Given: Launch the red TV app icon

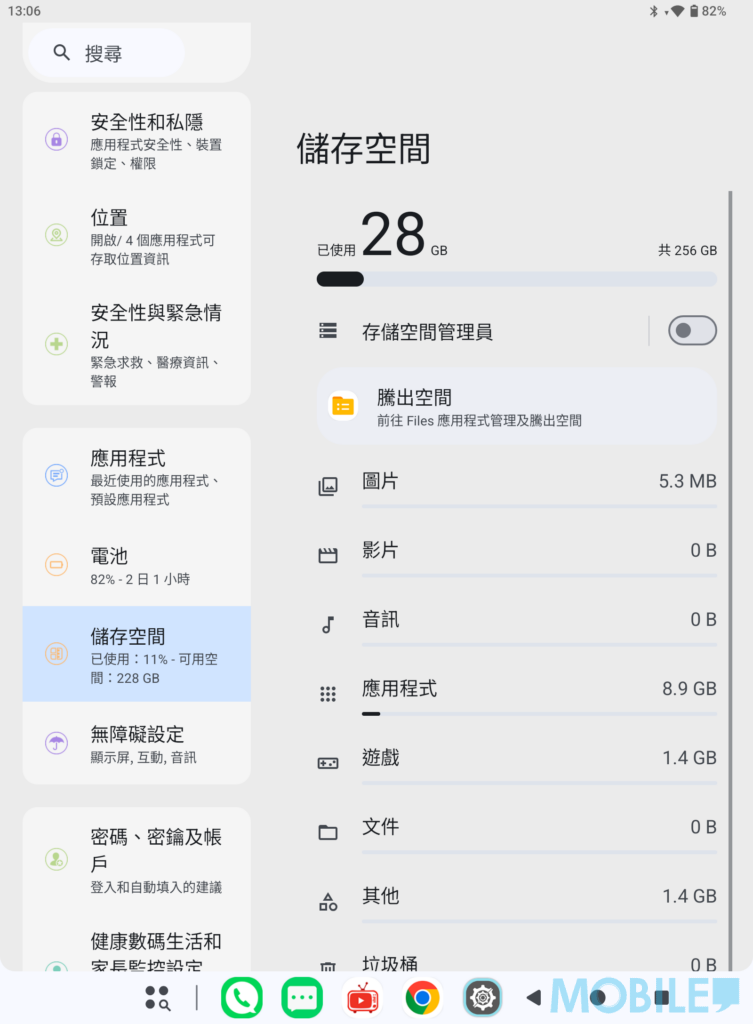Looking at the screenshot, I should pyautogui.click(x=362, y=997).
